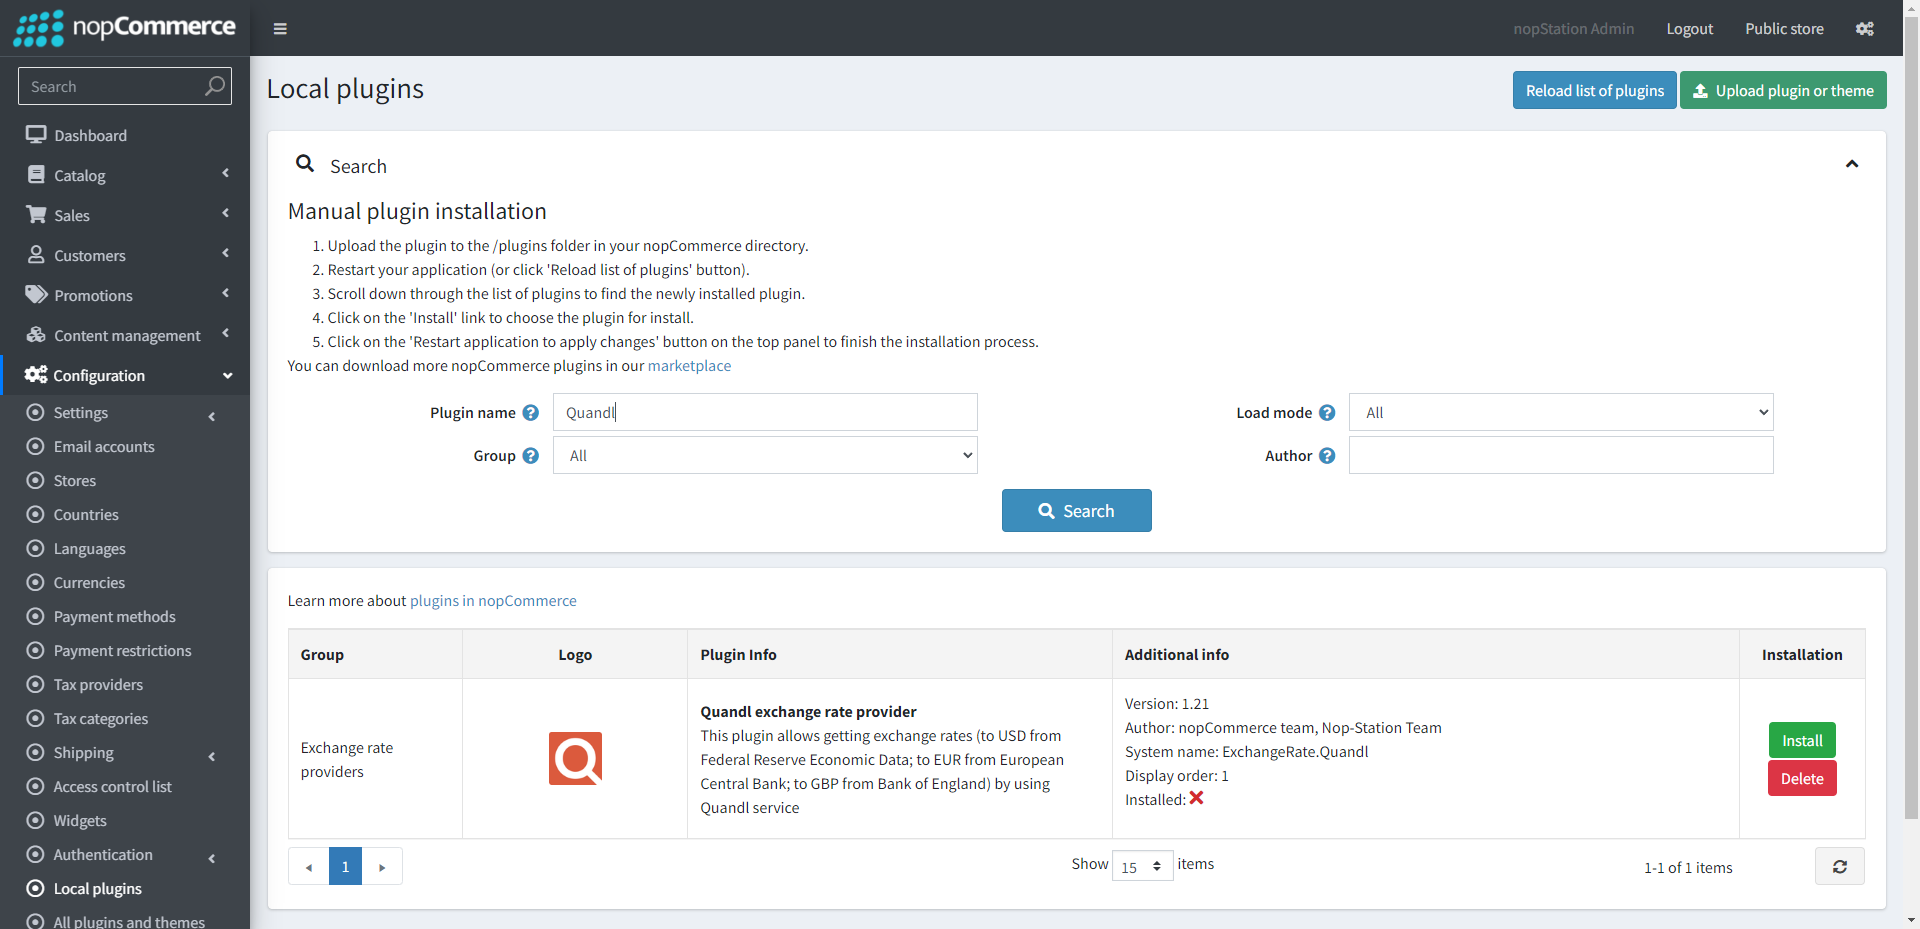Go to previous page arrow
Viewport: 1920px width, 929px height.
309,867
